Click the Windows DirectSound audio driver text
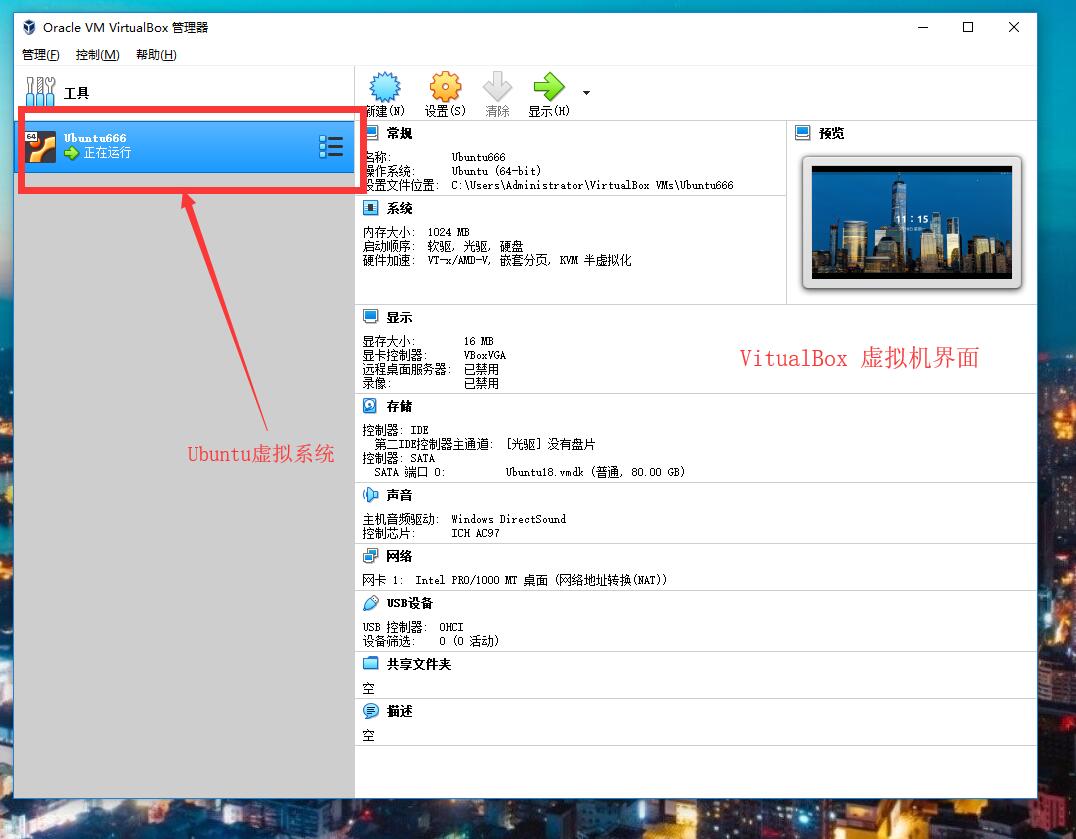 point(508,519)
